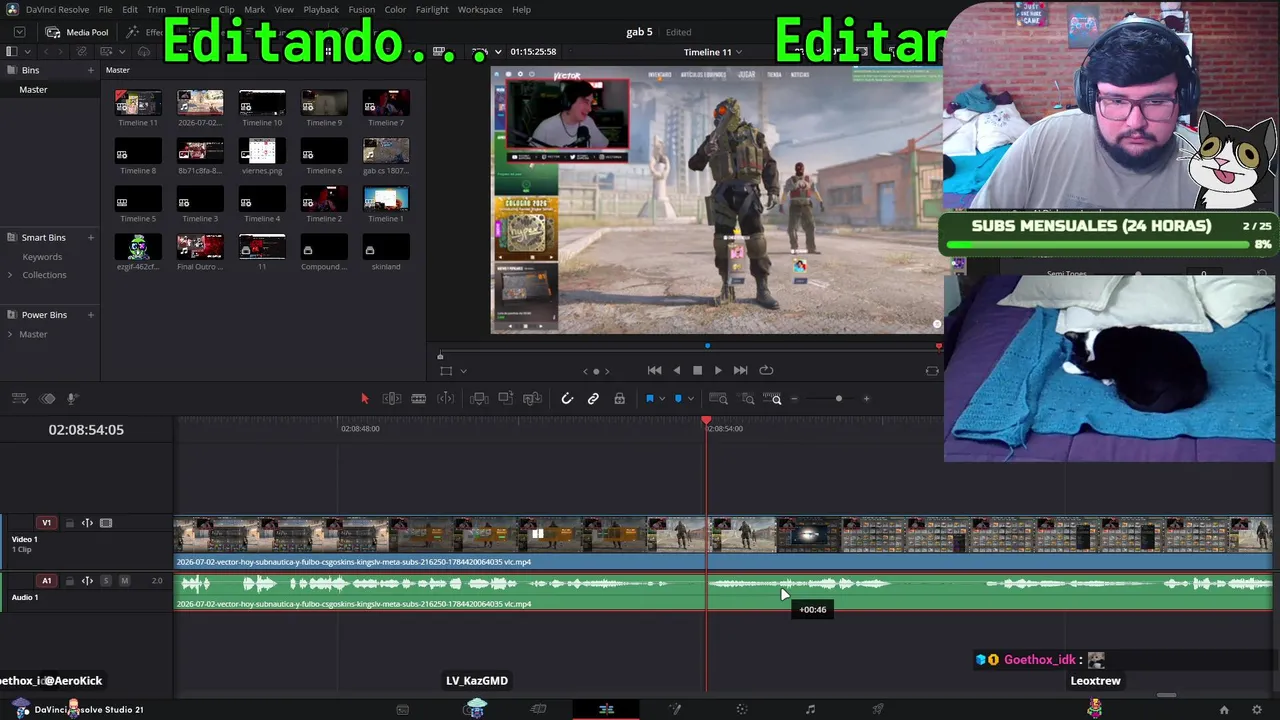The image size is (1280, 720).
Task: Click the timeline zoom out minus
Action: click(794, 399)
